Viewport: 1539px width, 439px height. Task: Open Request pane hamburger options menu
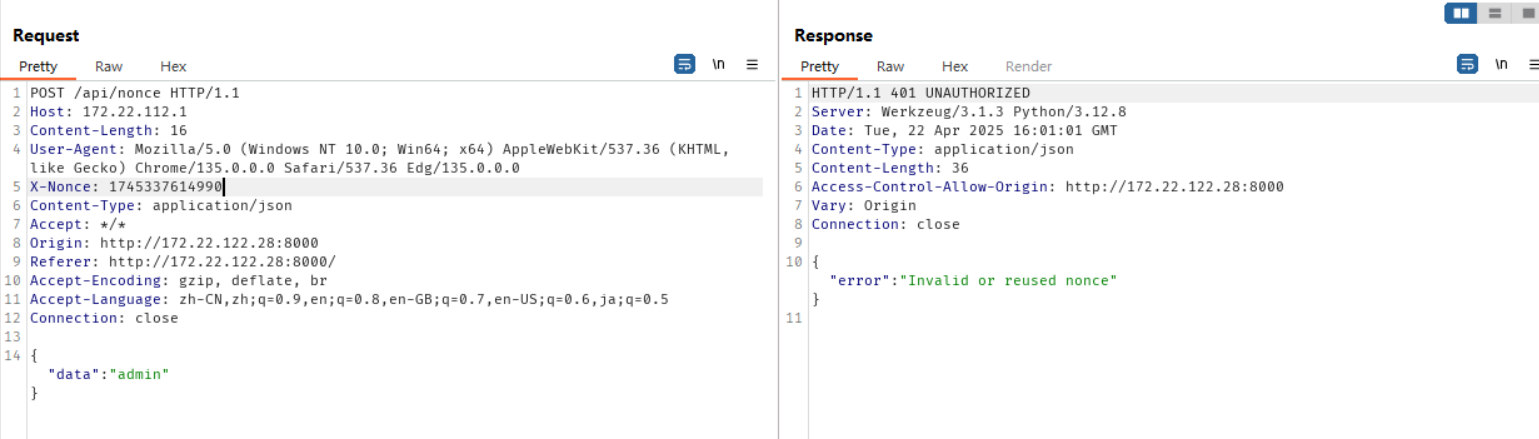tap(752, 64)
